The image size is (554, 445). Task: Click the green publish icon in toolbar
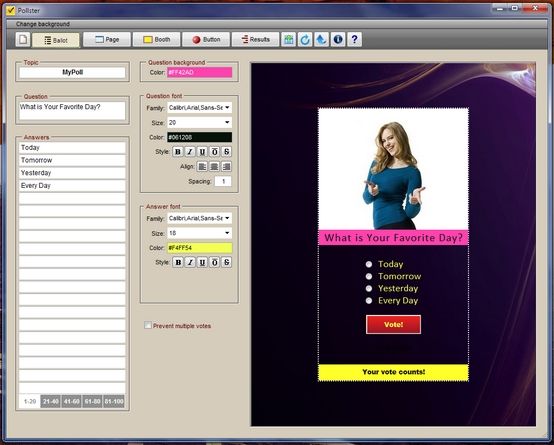click(x=289, y=39)
